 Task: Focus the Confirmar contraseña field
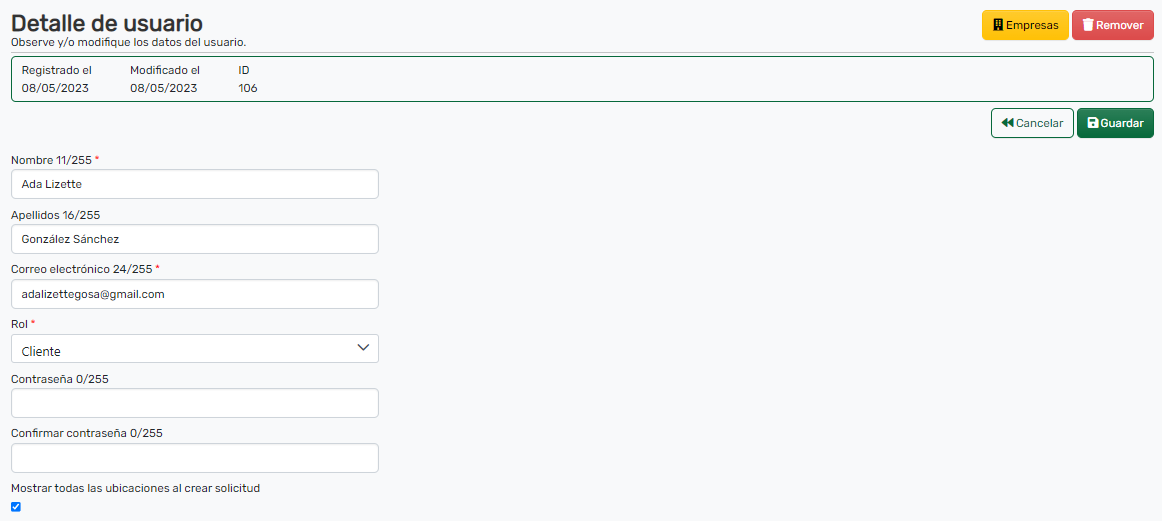click(195, 458)
